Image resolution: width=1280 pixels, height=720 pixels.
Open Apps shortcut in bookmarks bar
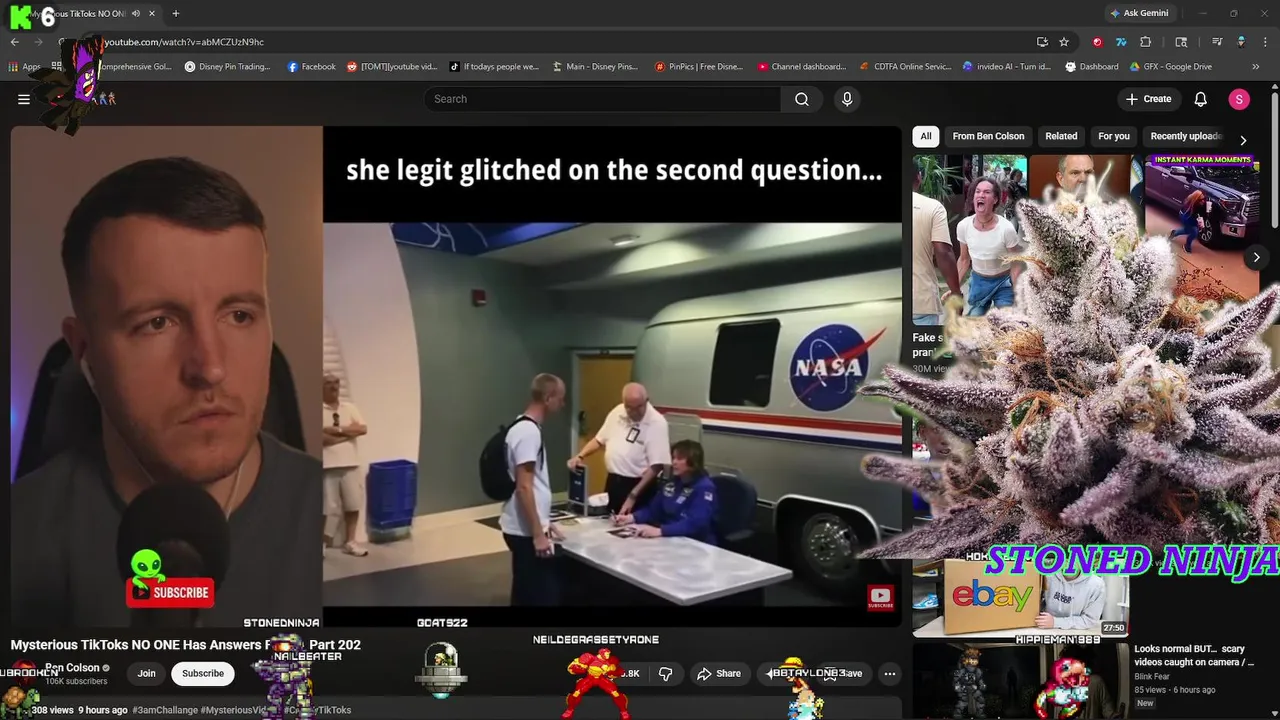25,67
